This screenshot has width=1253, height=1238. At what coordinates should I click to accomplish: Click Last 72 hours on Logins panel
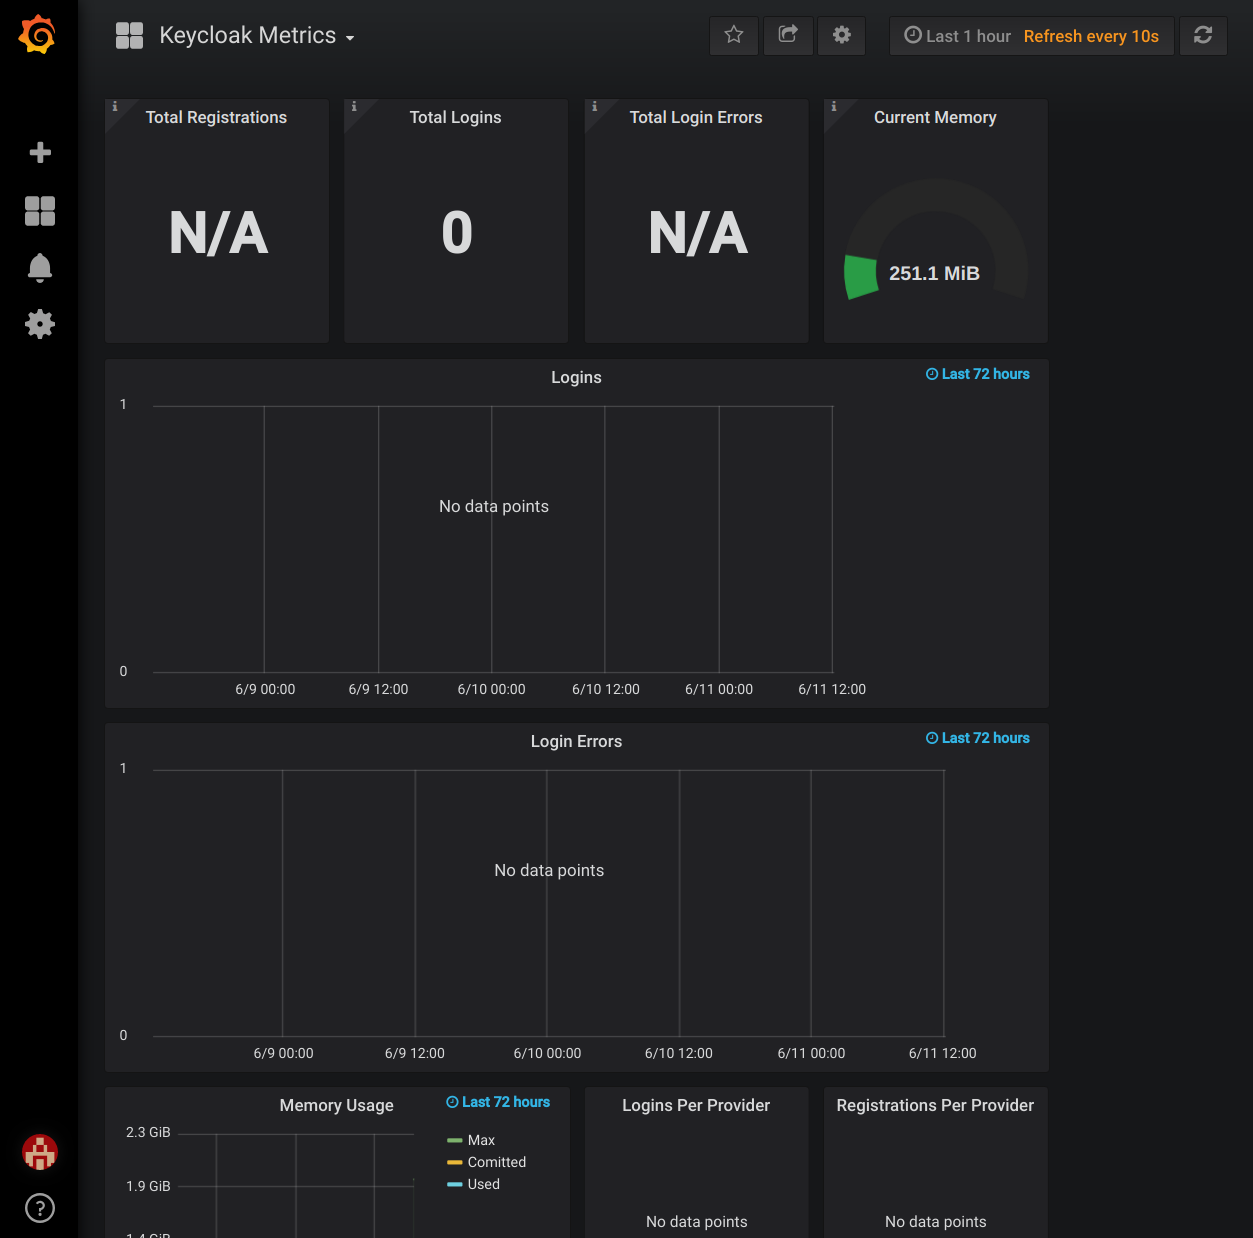[x=977, y=374]
